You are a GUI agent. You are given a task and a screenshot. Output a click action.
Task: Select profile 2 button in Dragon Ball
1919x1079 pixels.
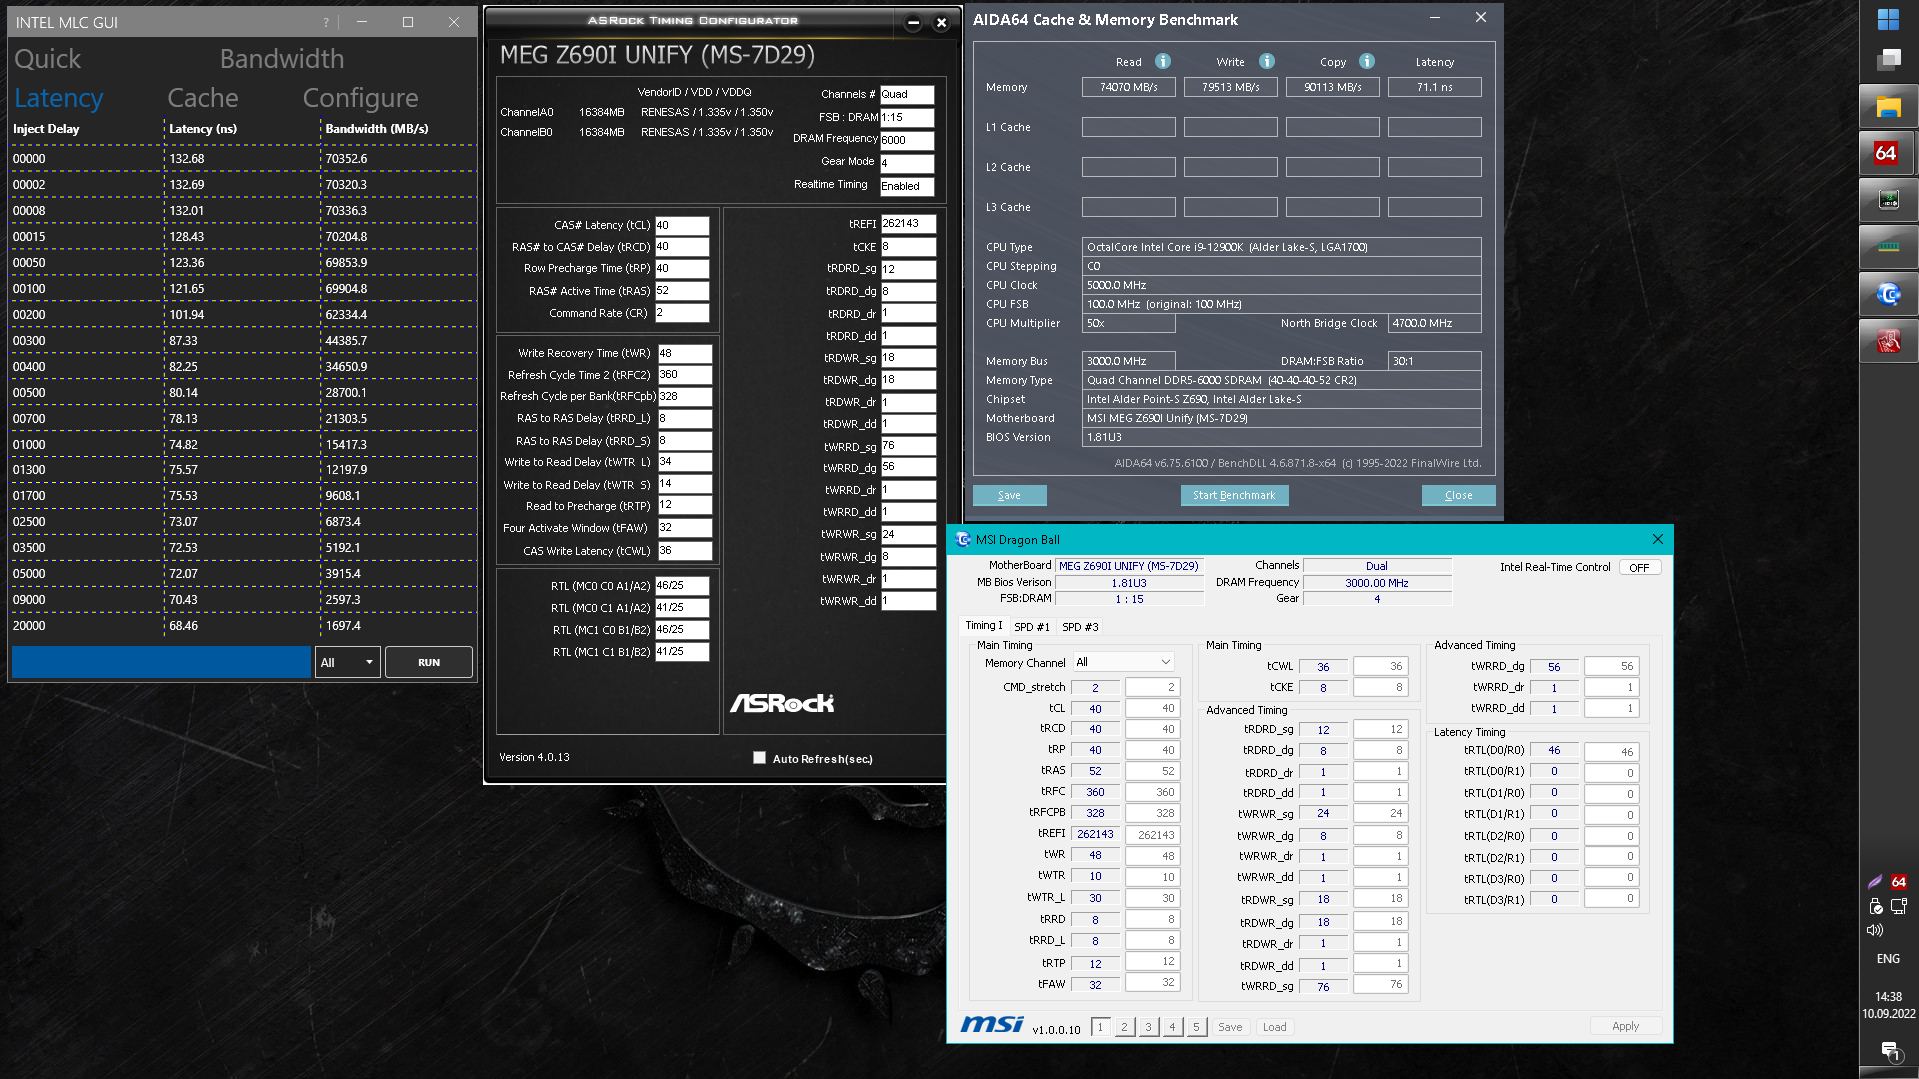[1124, 1027]
